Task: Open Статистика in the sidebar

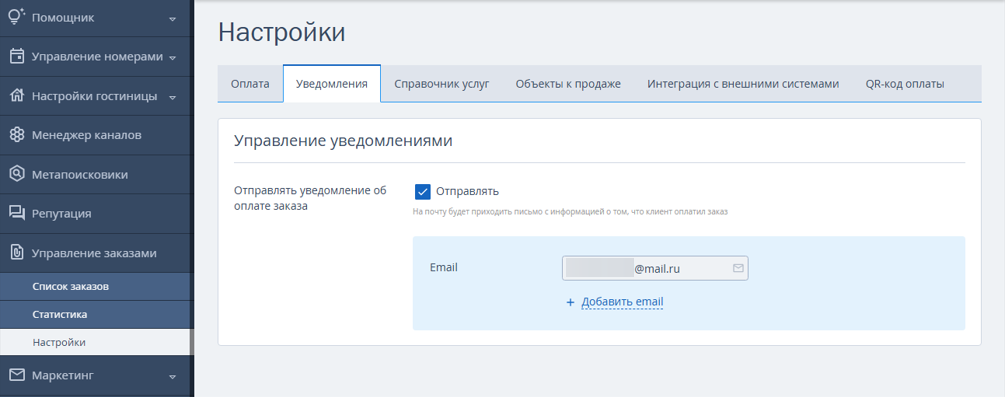Action: point(96,314)
